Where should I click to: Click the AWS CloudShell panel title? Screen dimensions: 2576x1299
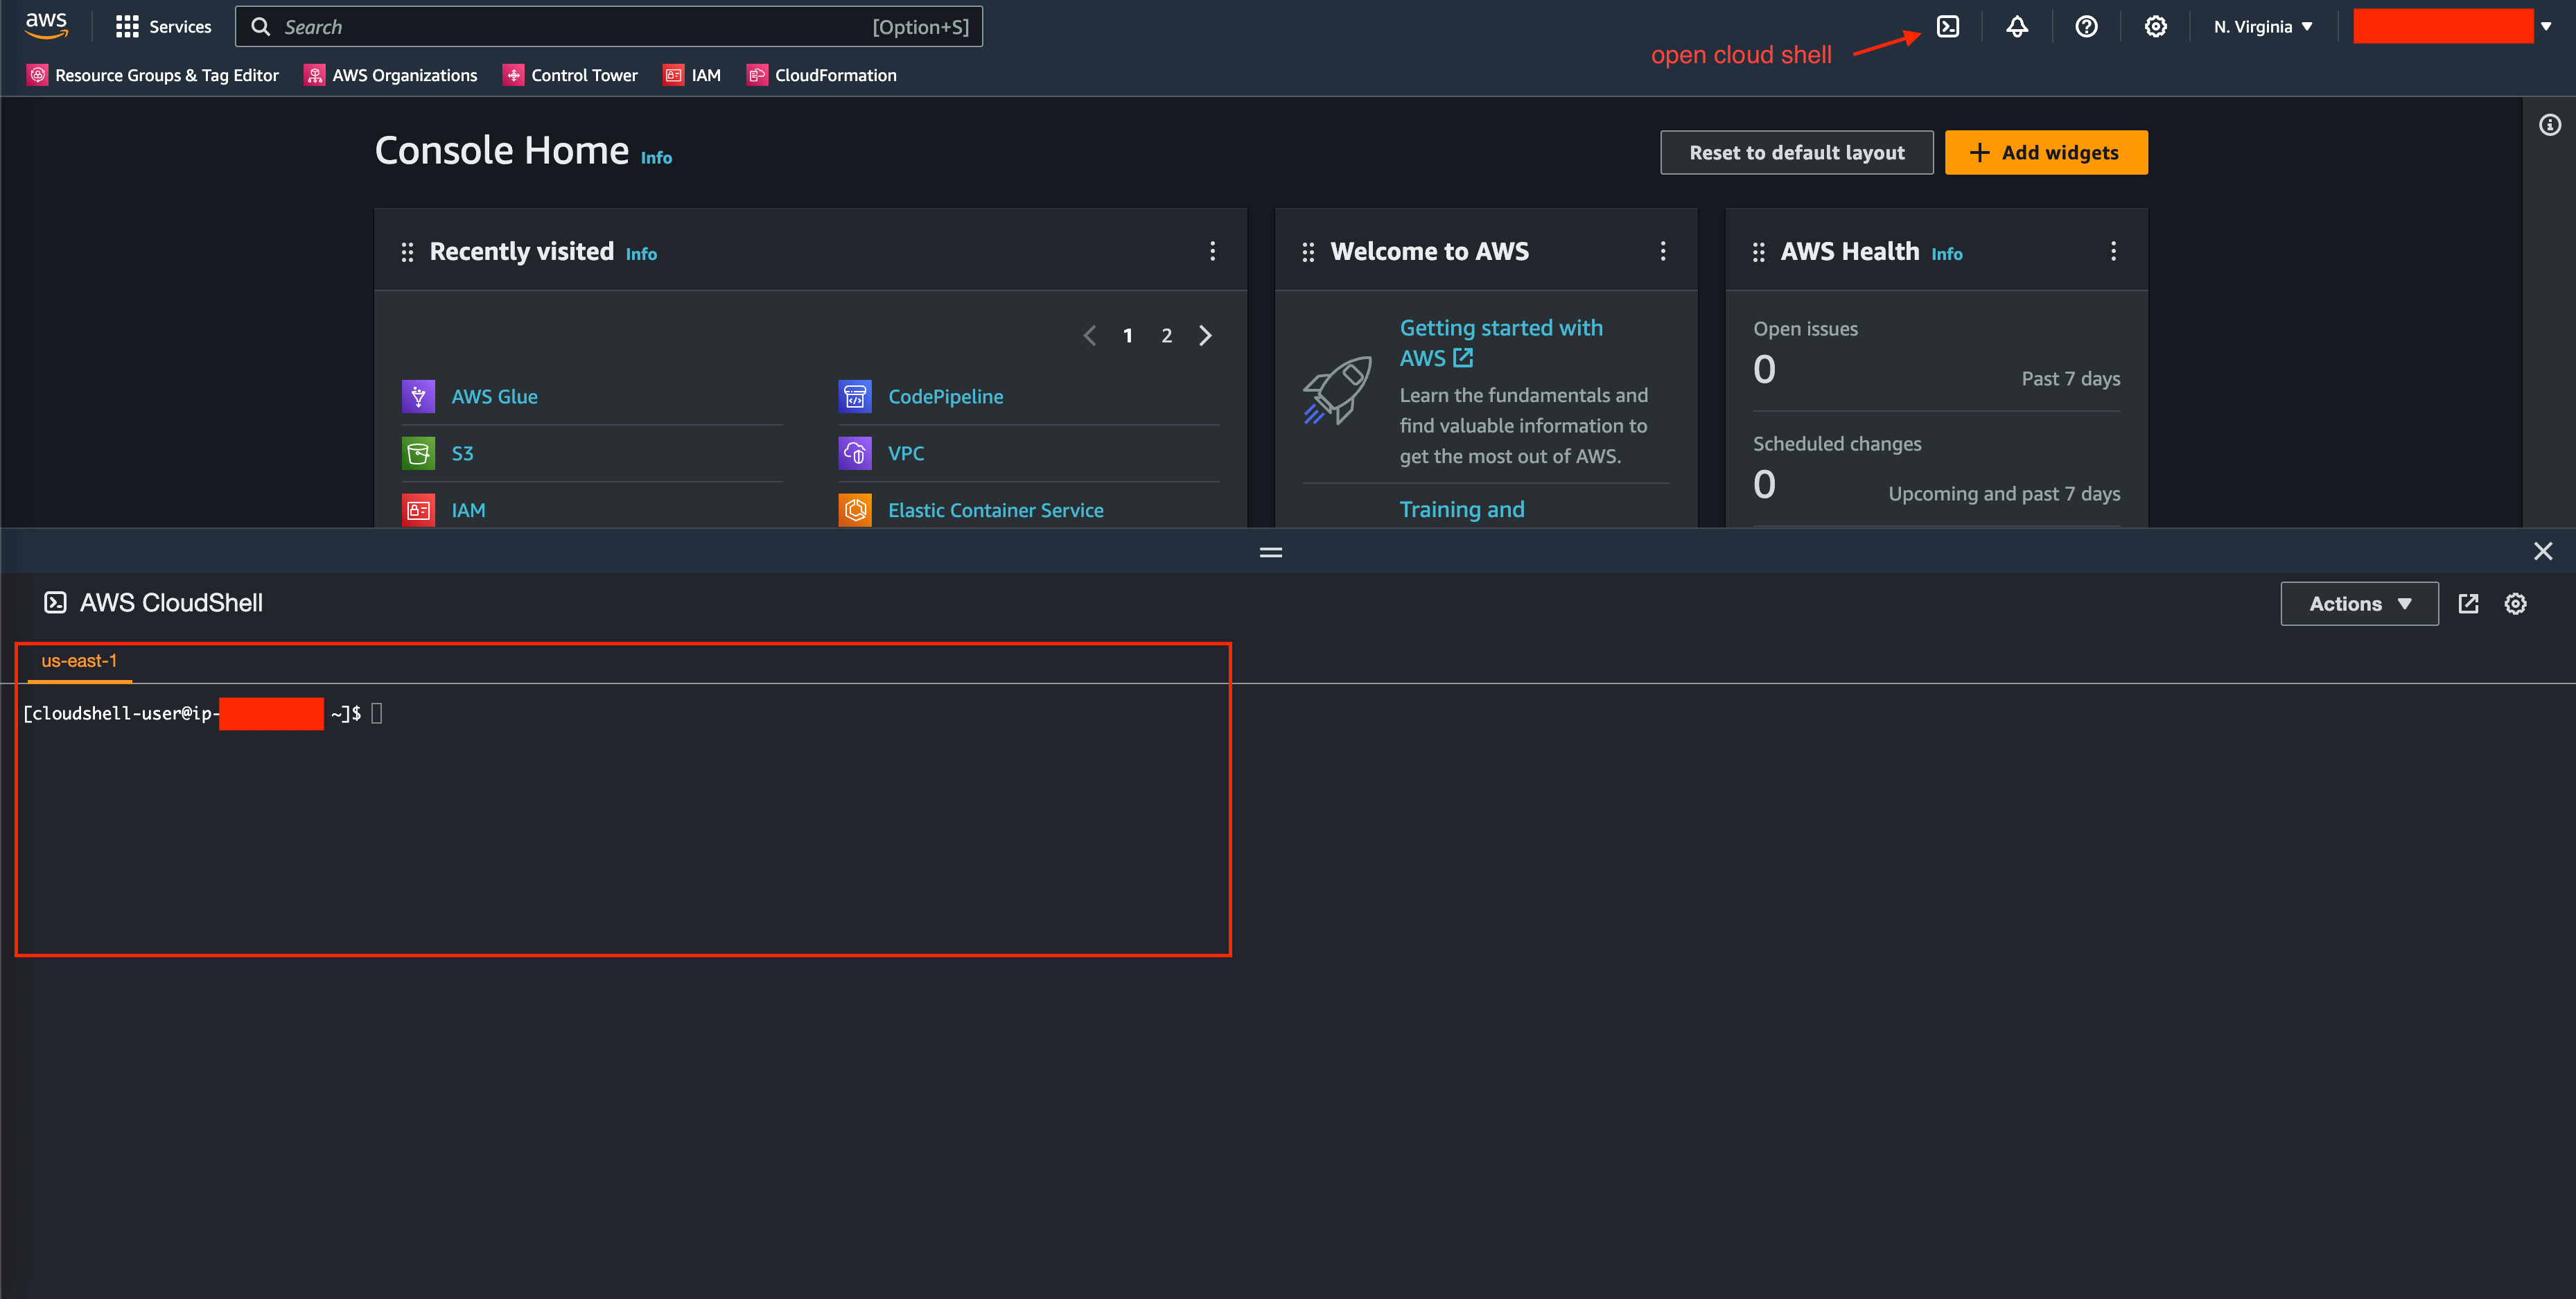(x=171, y=603)
